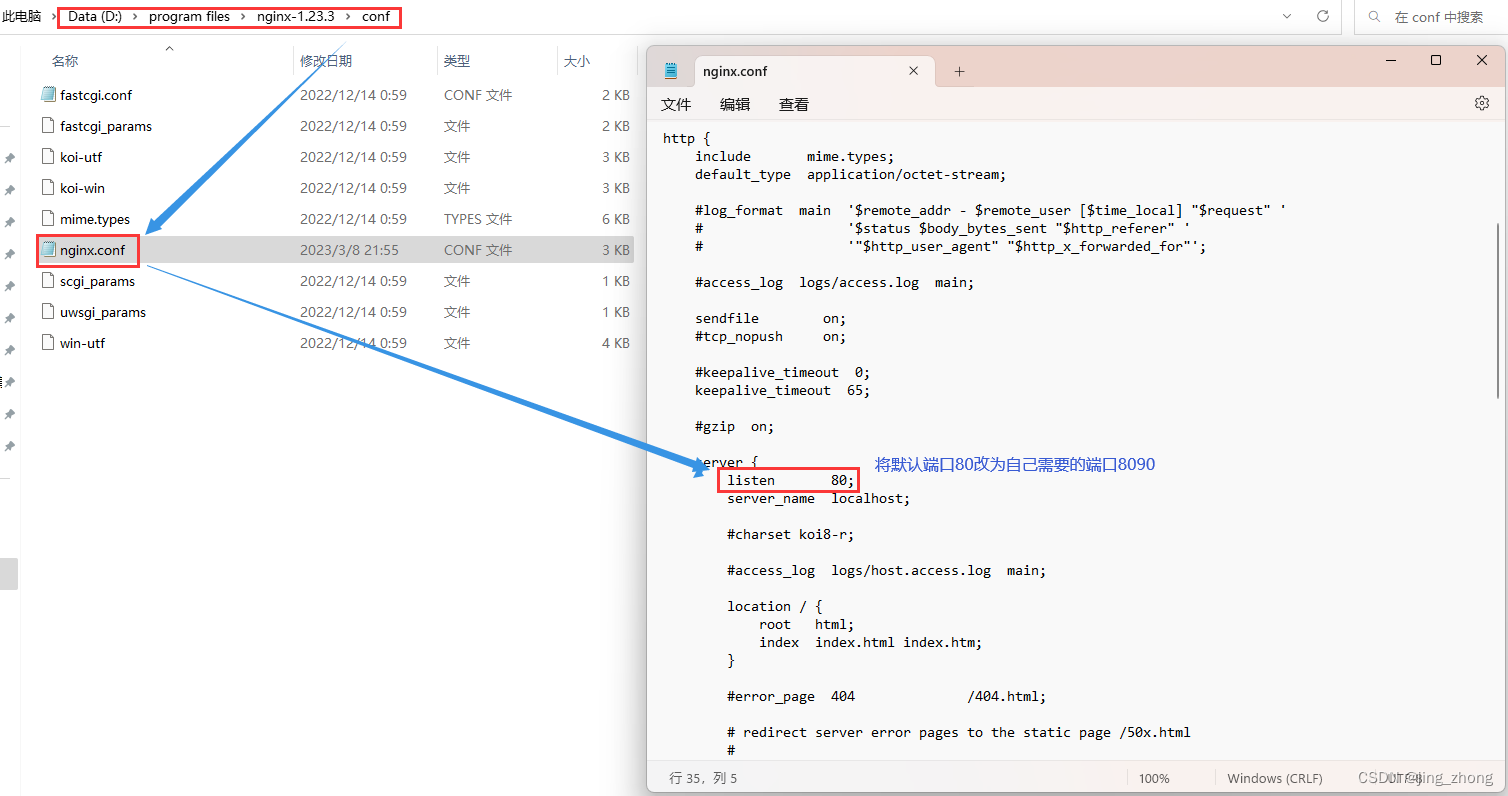Screen dimensions: 1508x796
Task: Click "include mime.types;" line
Action: coord(795,156)
